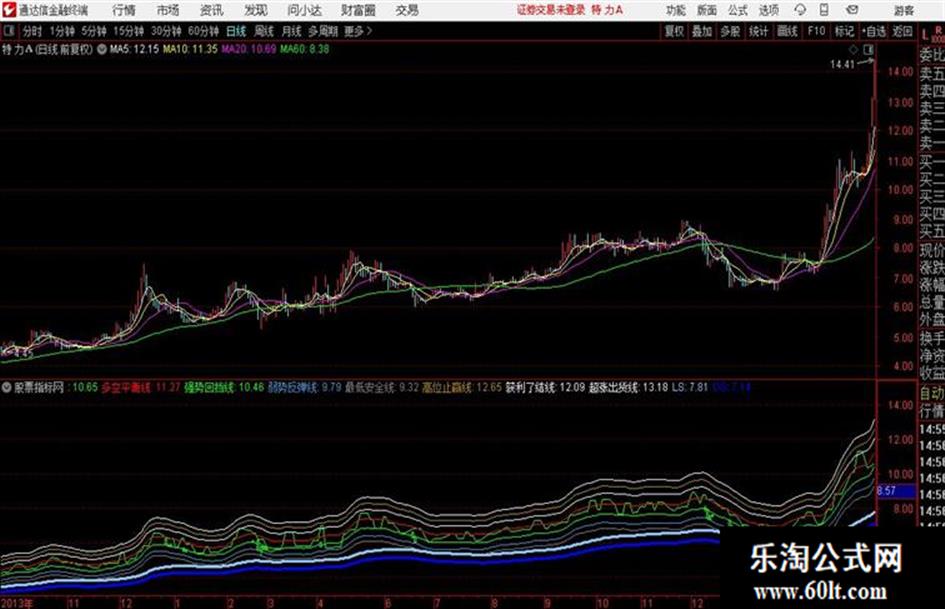945x609 pixels.
Task: Click the 弱势反弹线 indicator label
Action: 292,387
